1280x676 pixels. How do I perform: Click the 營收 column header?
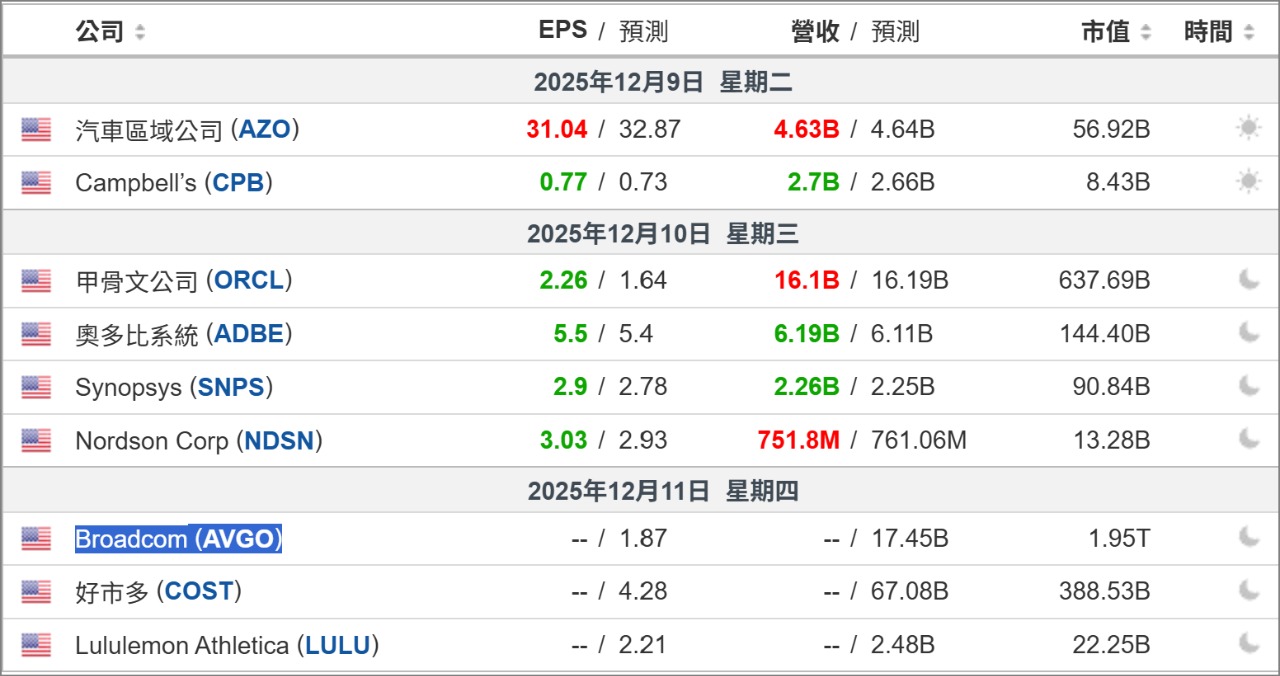815,32
